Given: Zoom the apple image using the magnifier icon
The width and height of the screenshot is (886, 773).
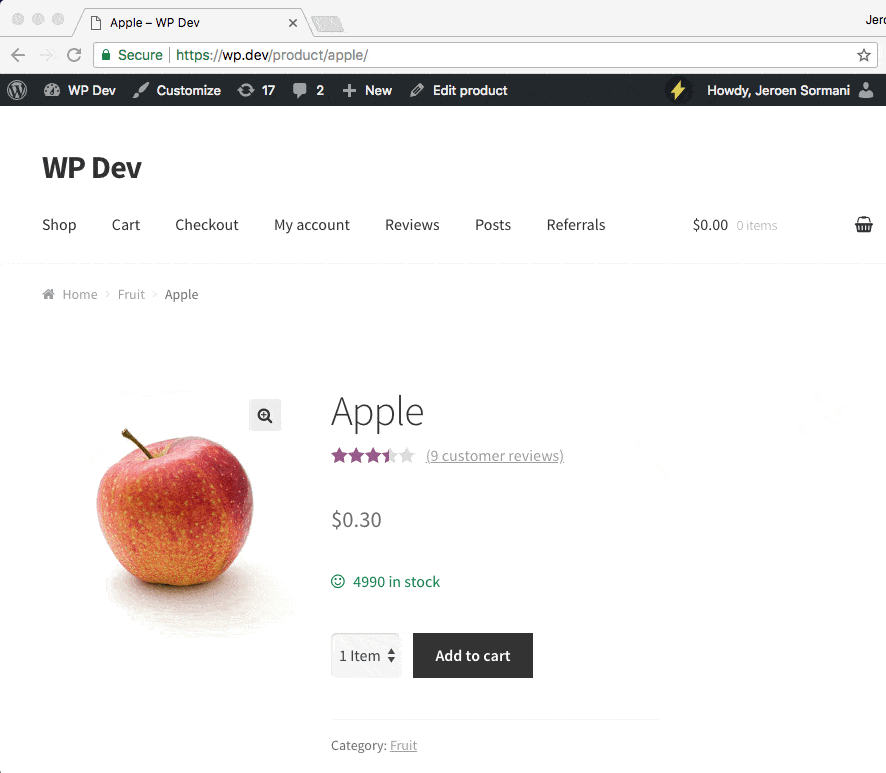Looking at the screenshot, I should 265,415.
